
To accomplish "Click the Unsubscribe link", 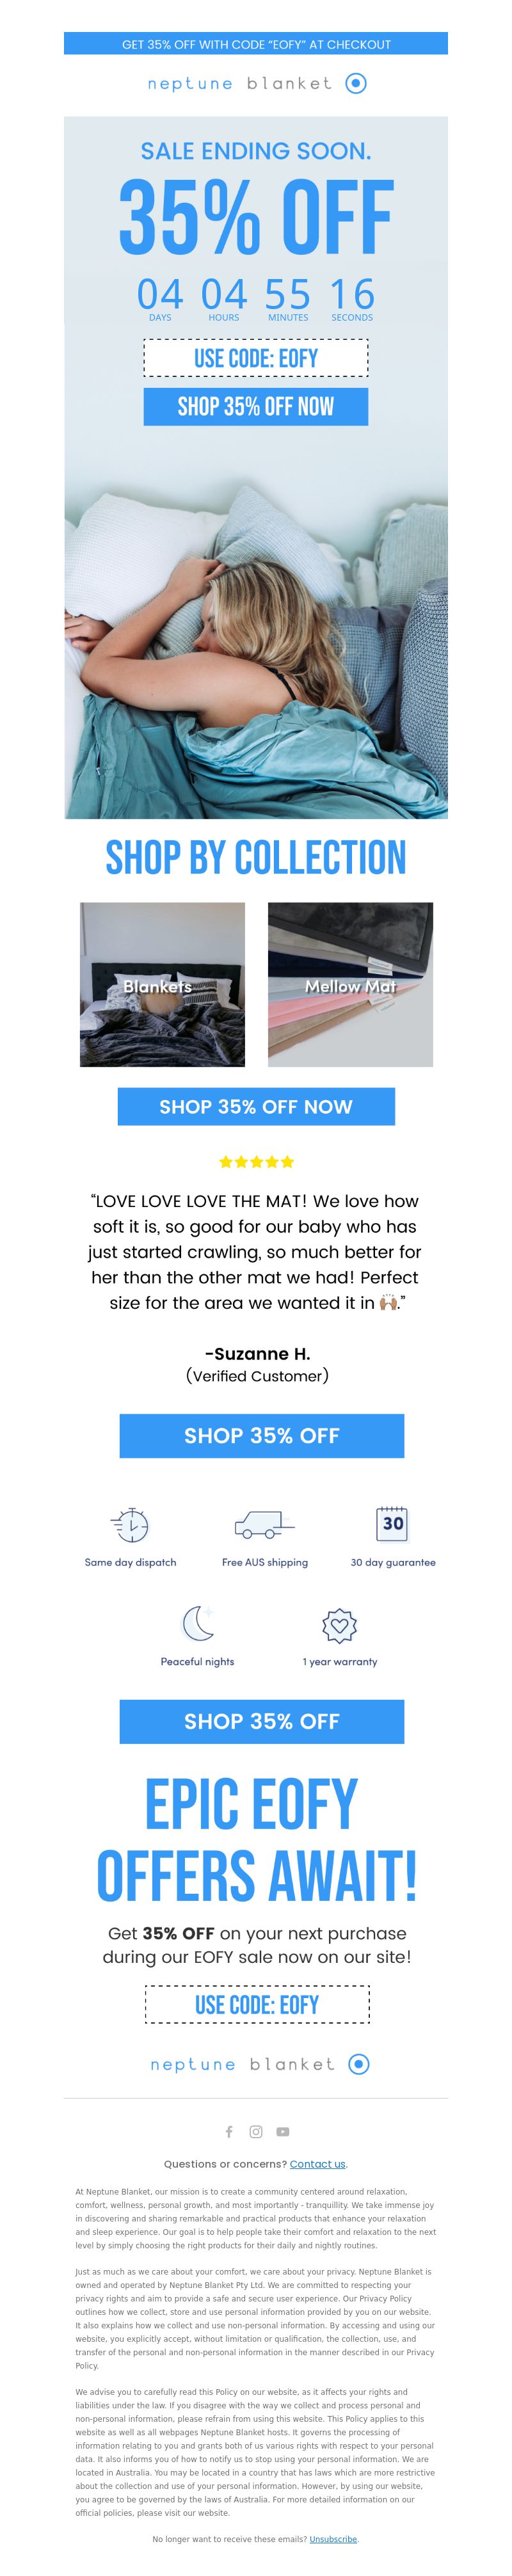I will [333, 2539].
